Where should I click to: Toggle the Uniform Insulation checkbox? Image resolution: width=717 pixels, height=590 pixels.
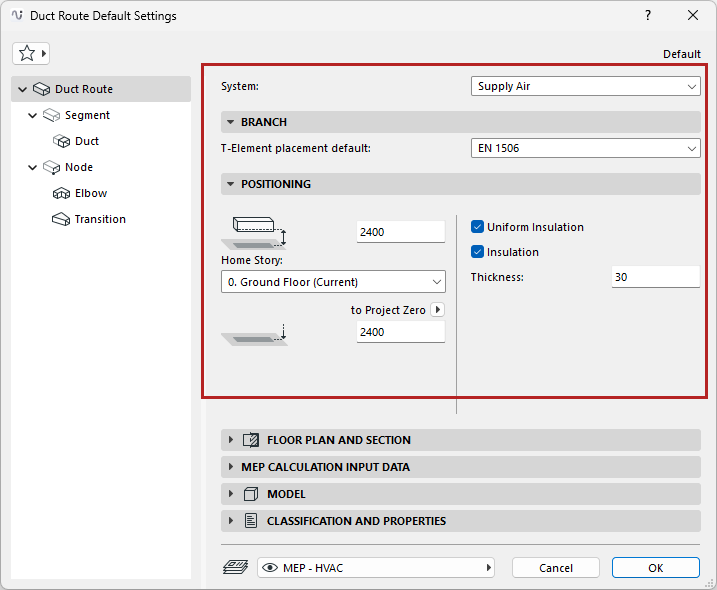477,227
